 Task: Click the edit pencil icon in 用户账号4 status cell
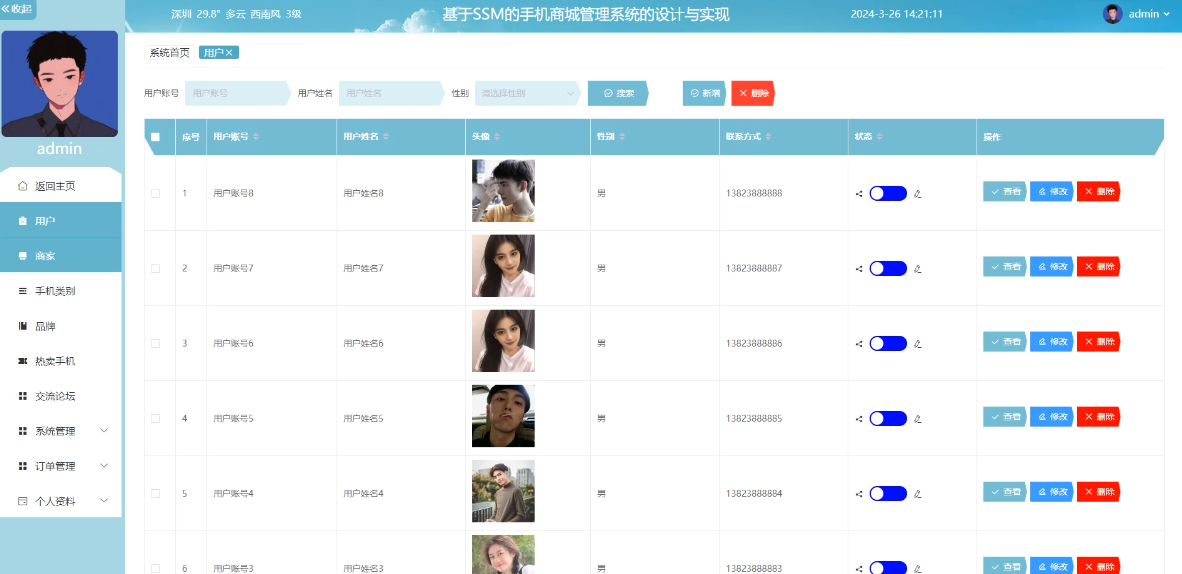[x=917, y=494]
